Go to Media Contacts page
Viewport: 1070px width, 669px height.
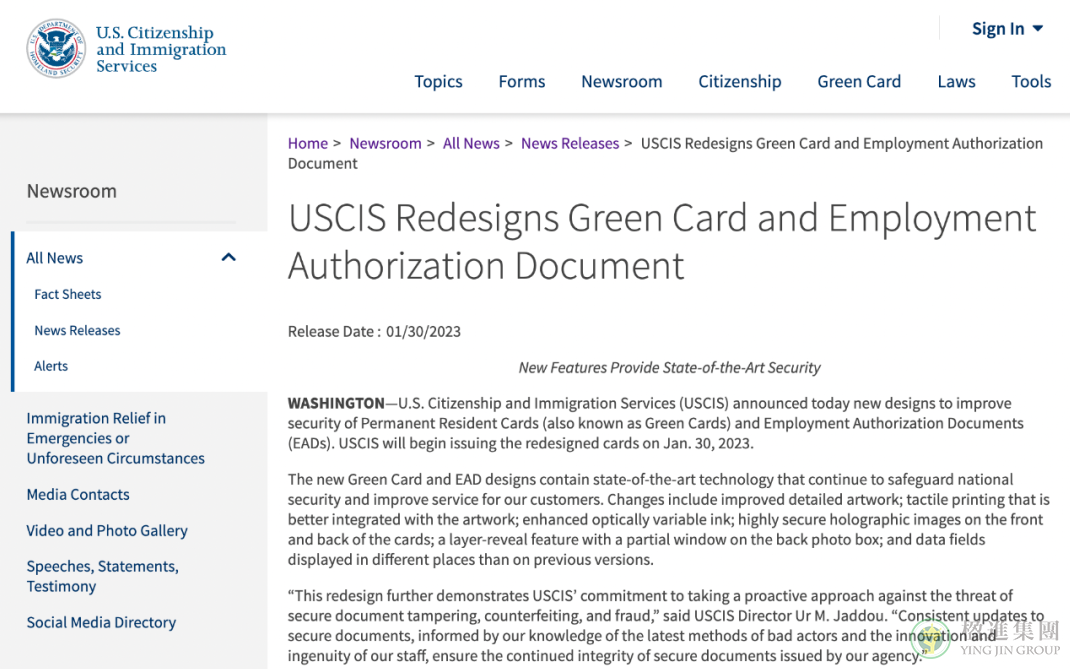tap(78, 494)
